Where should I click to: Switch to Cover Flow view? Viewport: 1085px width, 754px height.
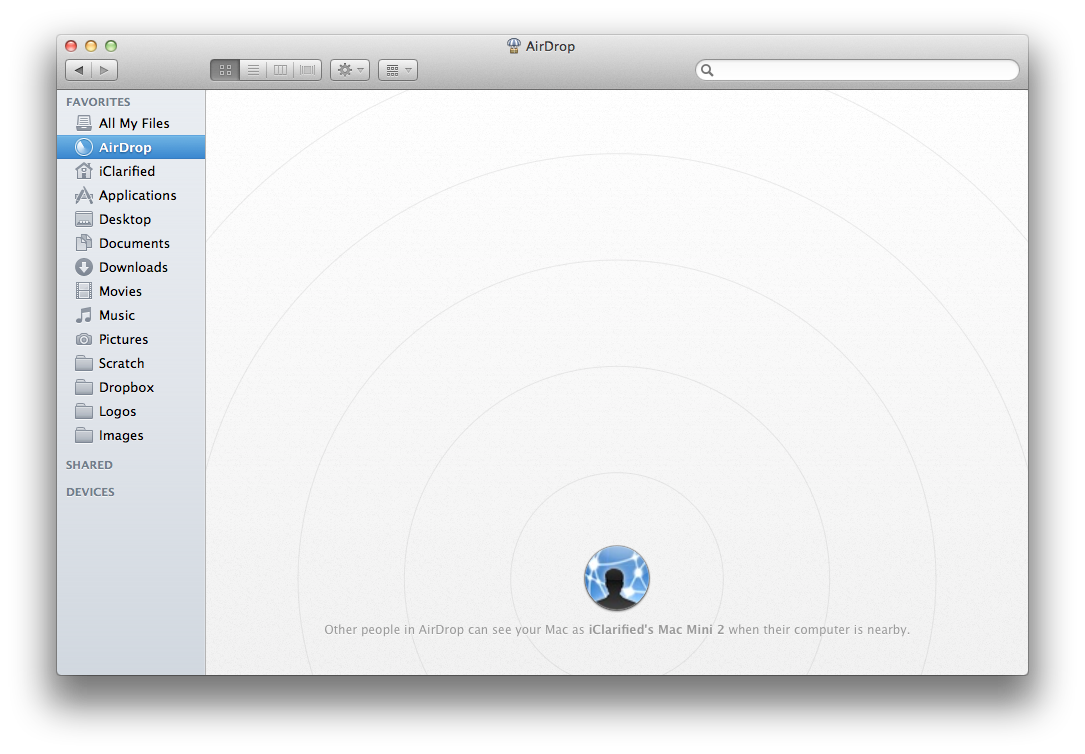point(308,70)
